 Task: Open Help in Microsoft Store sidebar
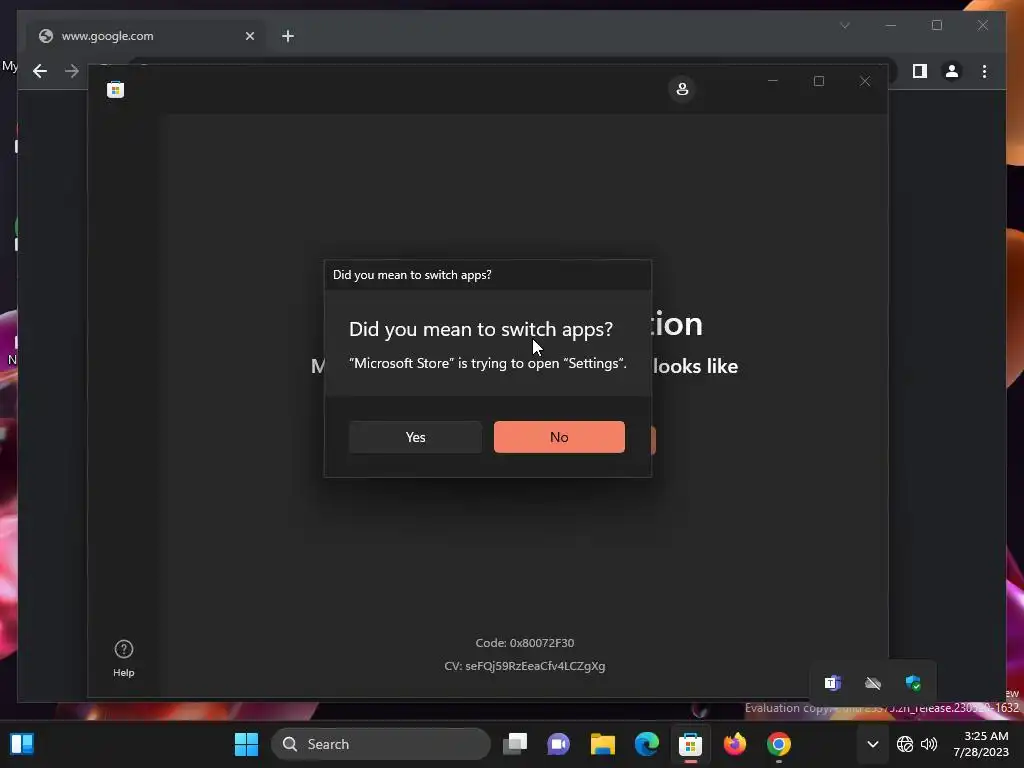click(123, 658)
